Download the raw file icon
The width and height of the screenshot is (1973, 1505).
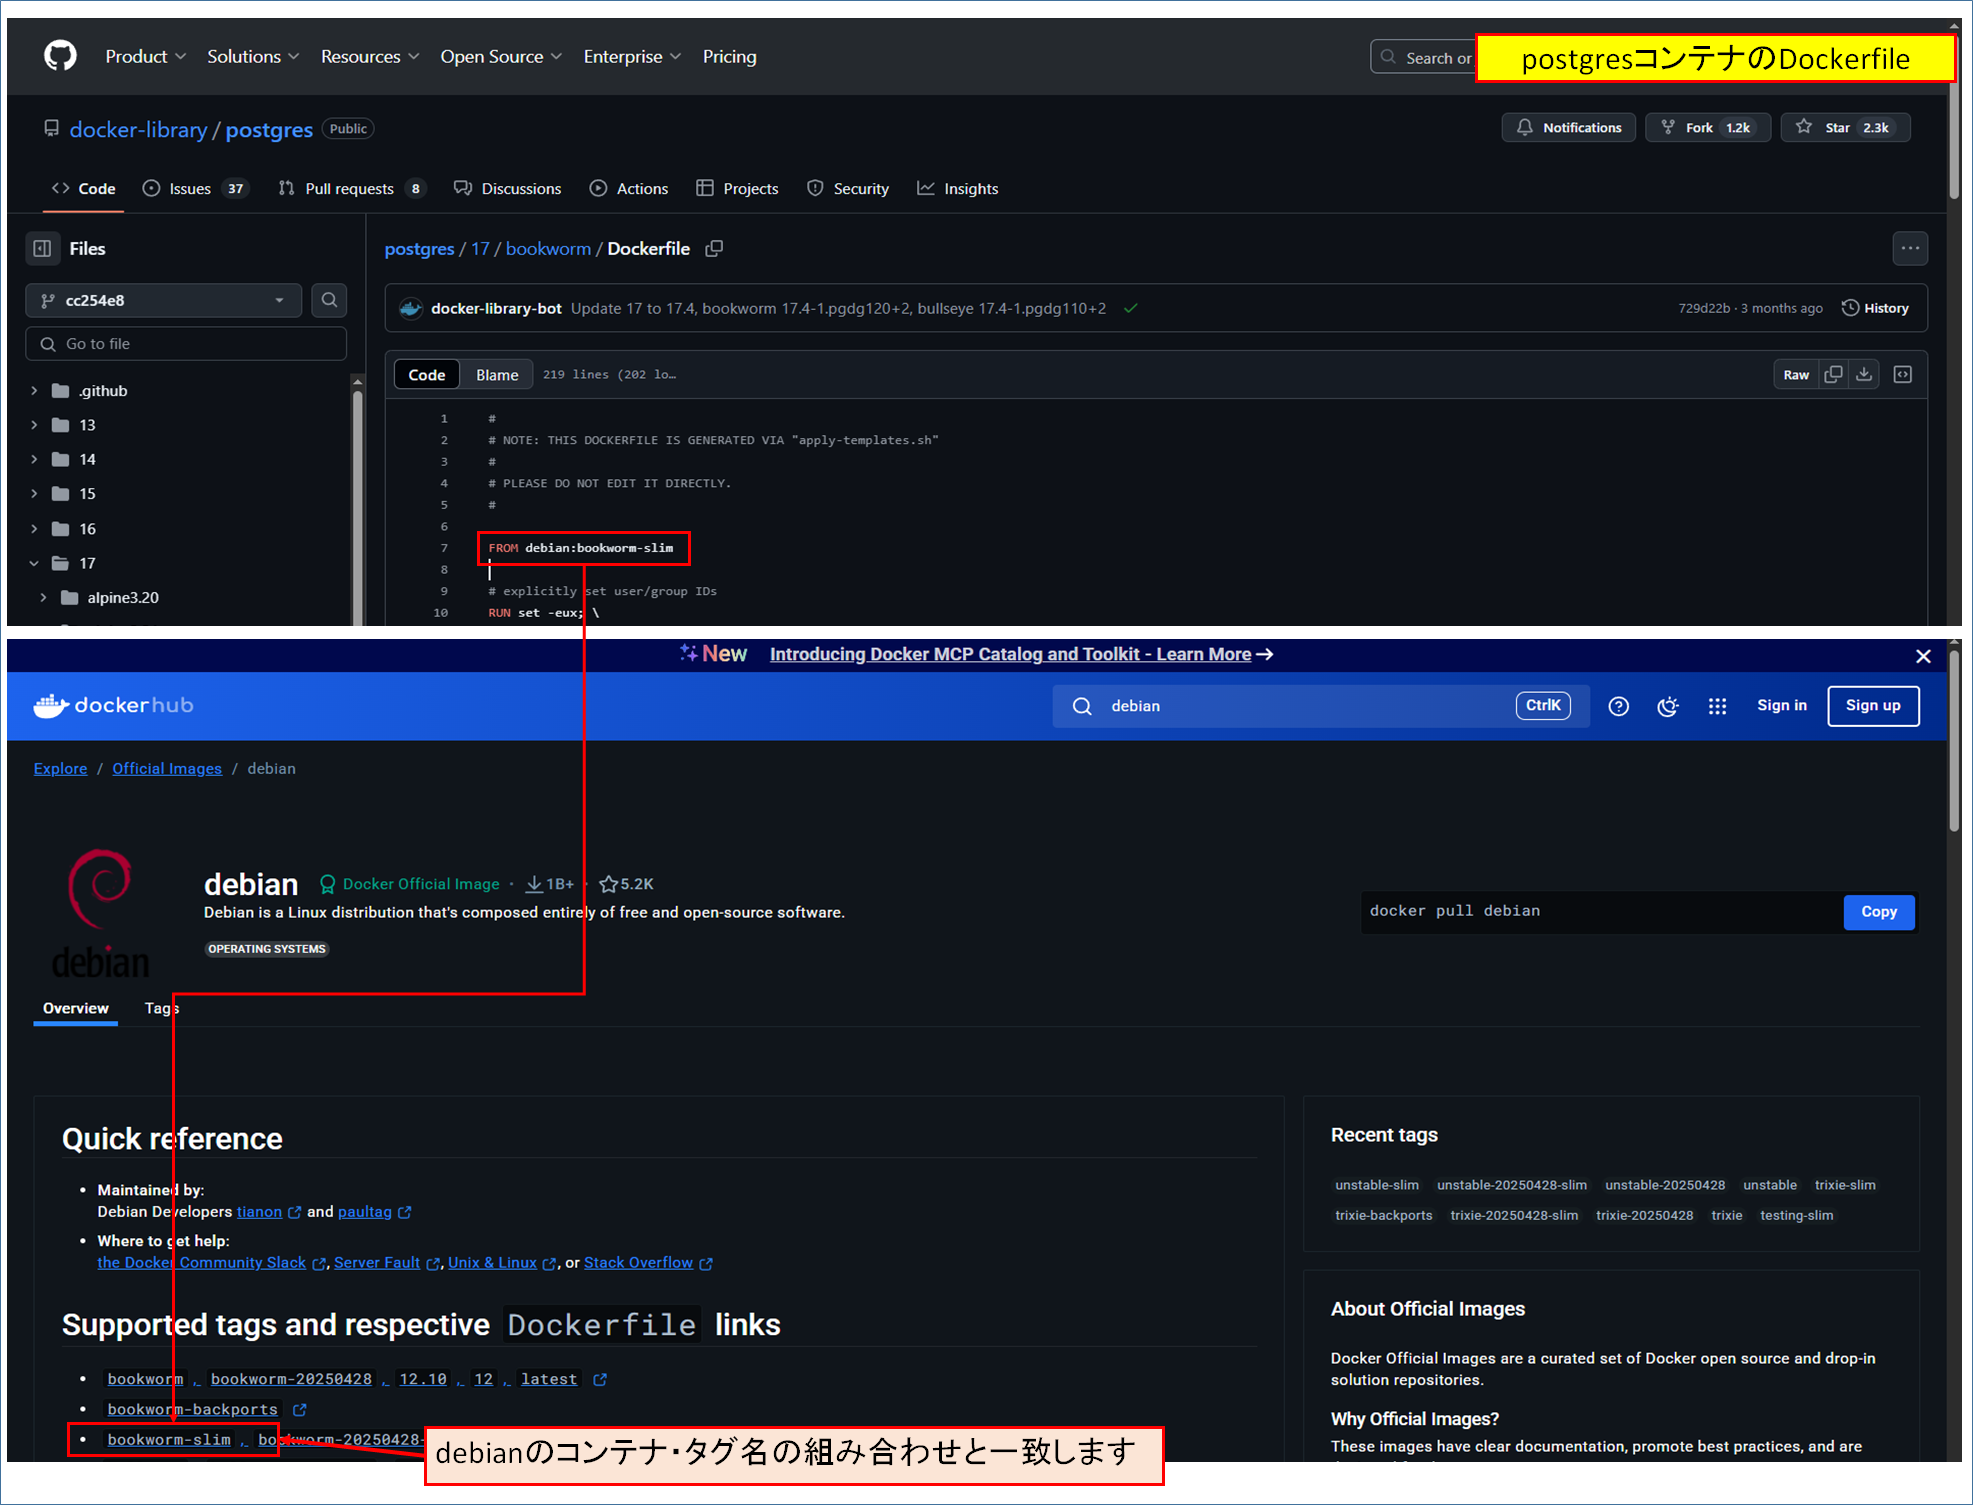click(1864, 375)
